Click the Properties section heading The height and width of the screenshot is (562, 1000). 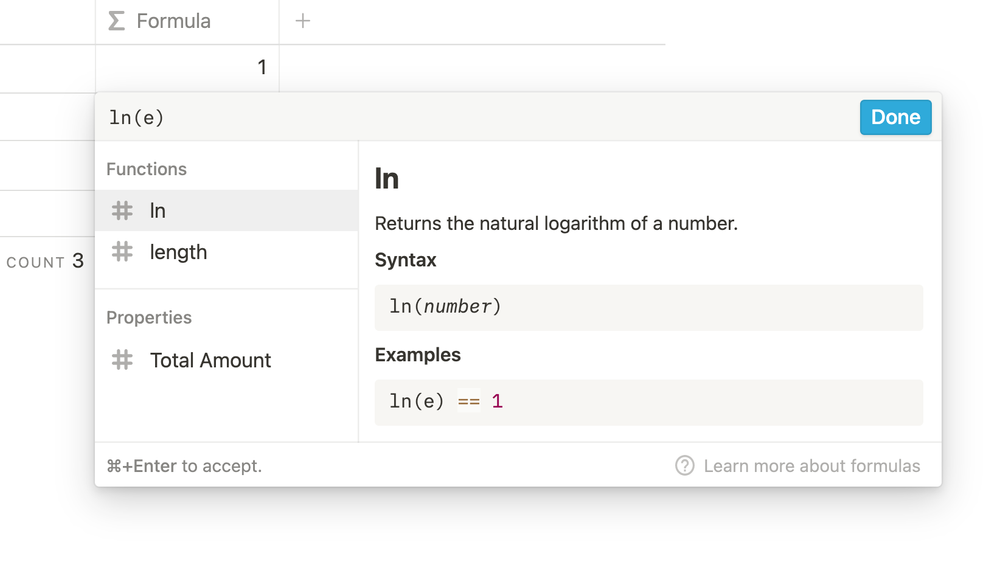(149, 317)
